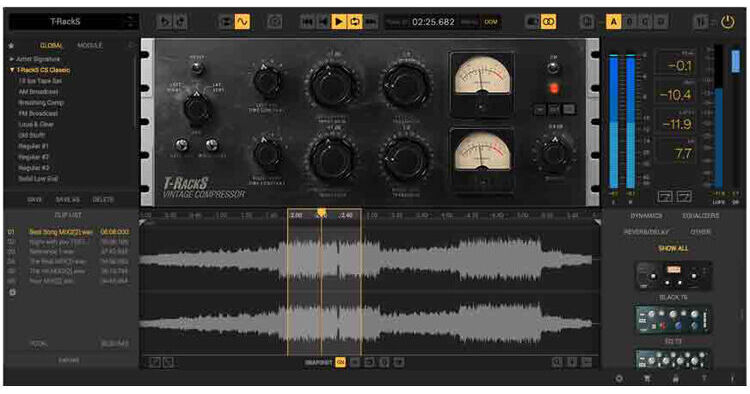Screen dimensions: 750x394
Task: Toggle the master power button
Action: pyautogui.click(x=728, y=22)
